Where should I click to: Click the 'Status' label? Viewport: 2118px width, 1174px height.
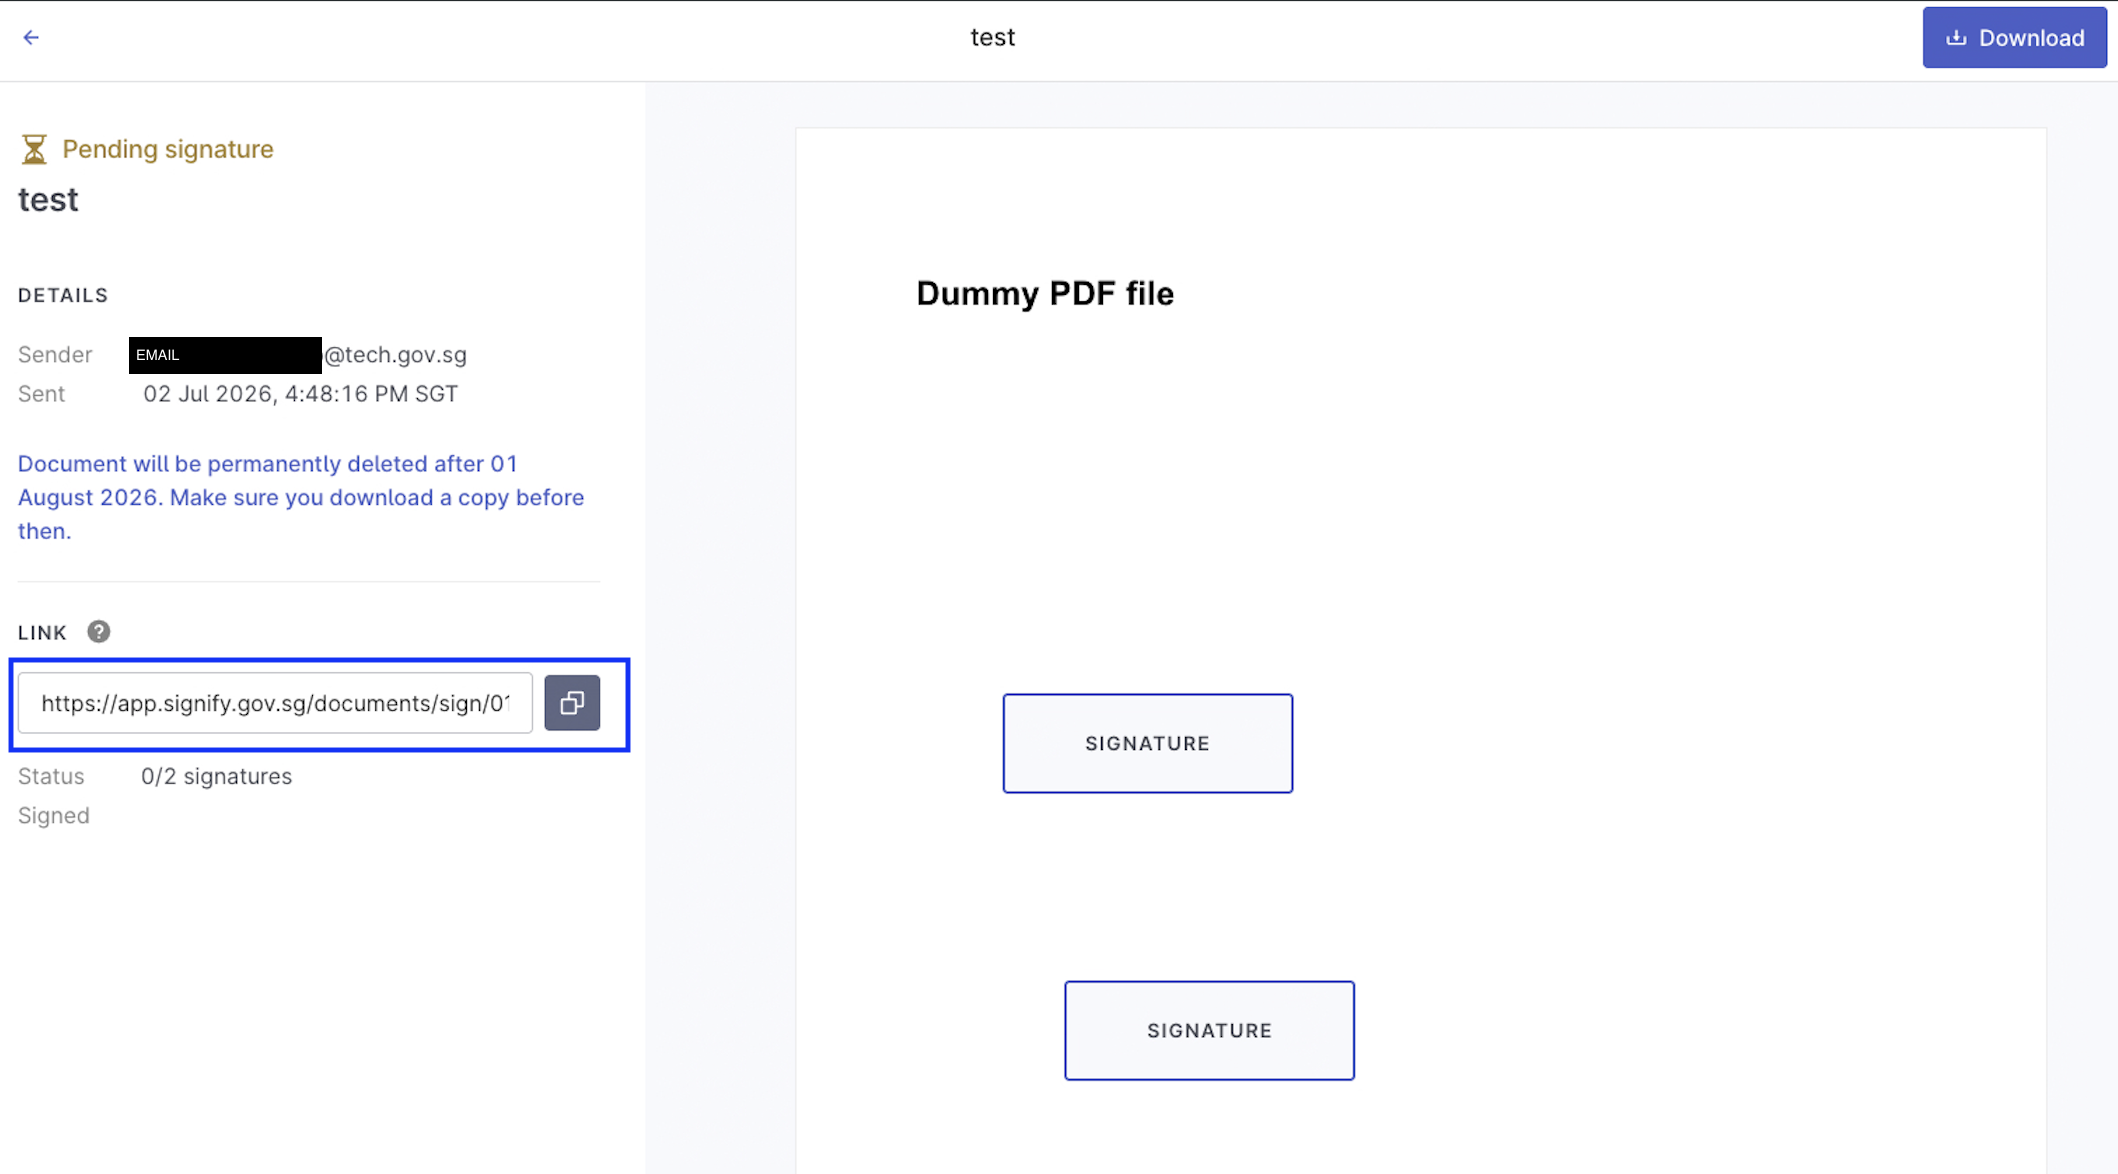[51, 776]
